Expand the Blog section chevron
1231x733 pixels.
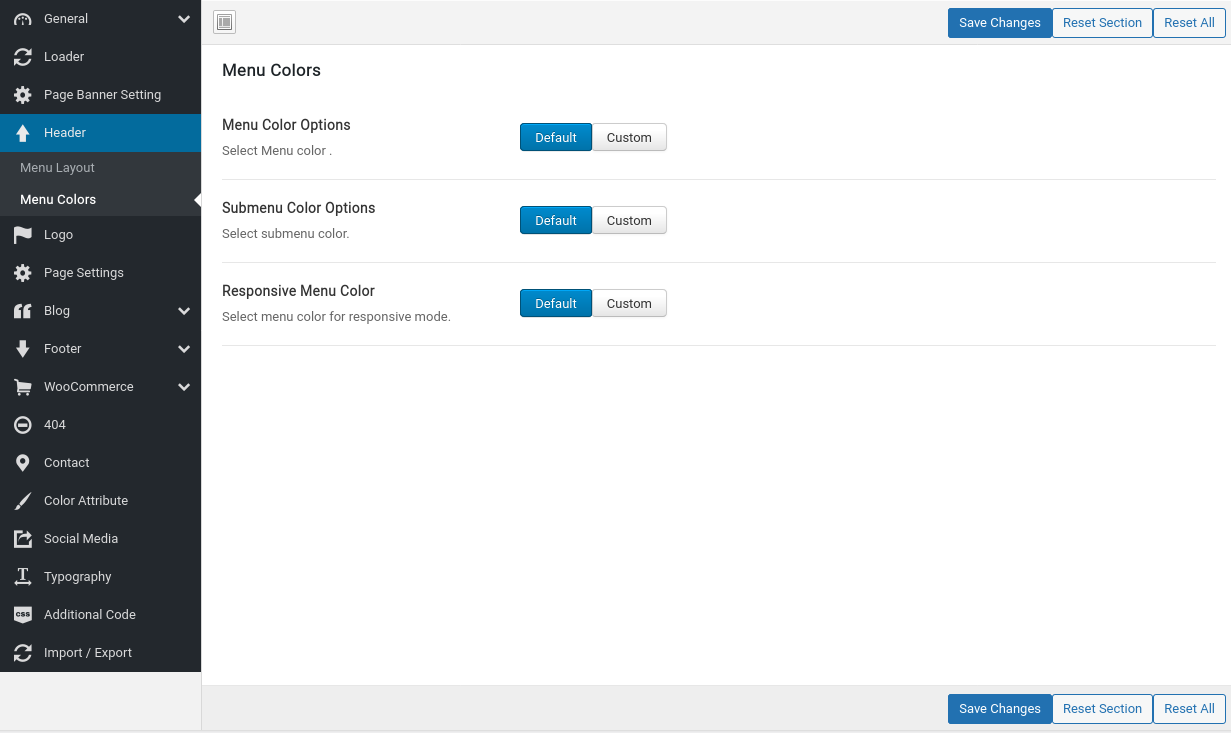tap(184, 311)
